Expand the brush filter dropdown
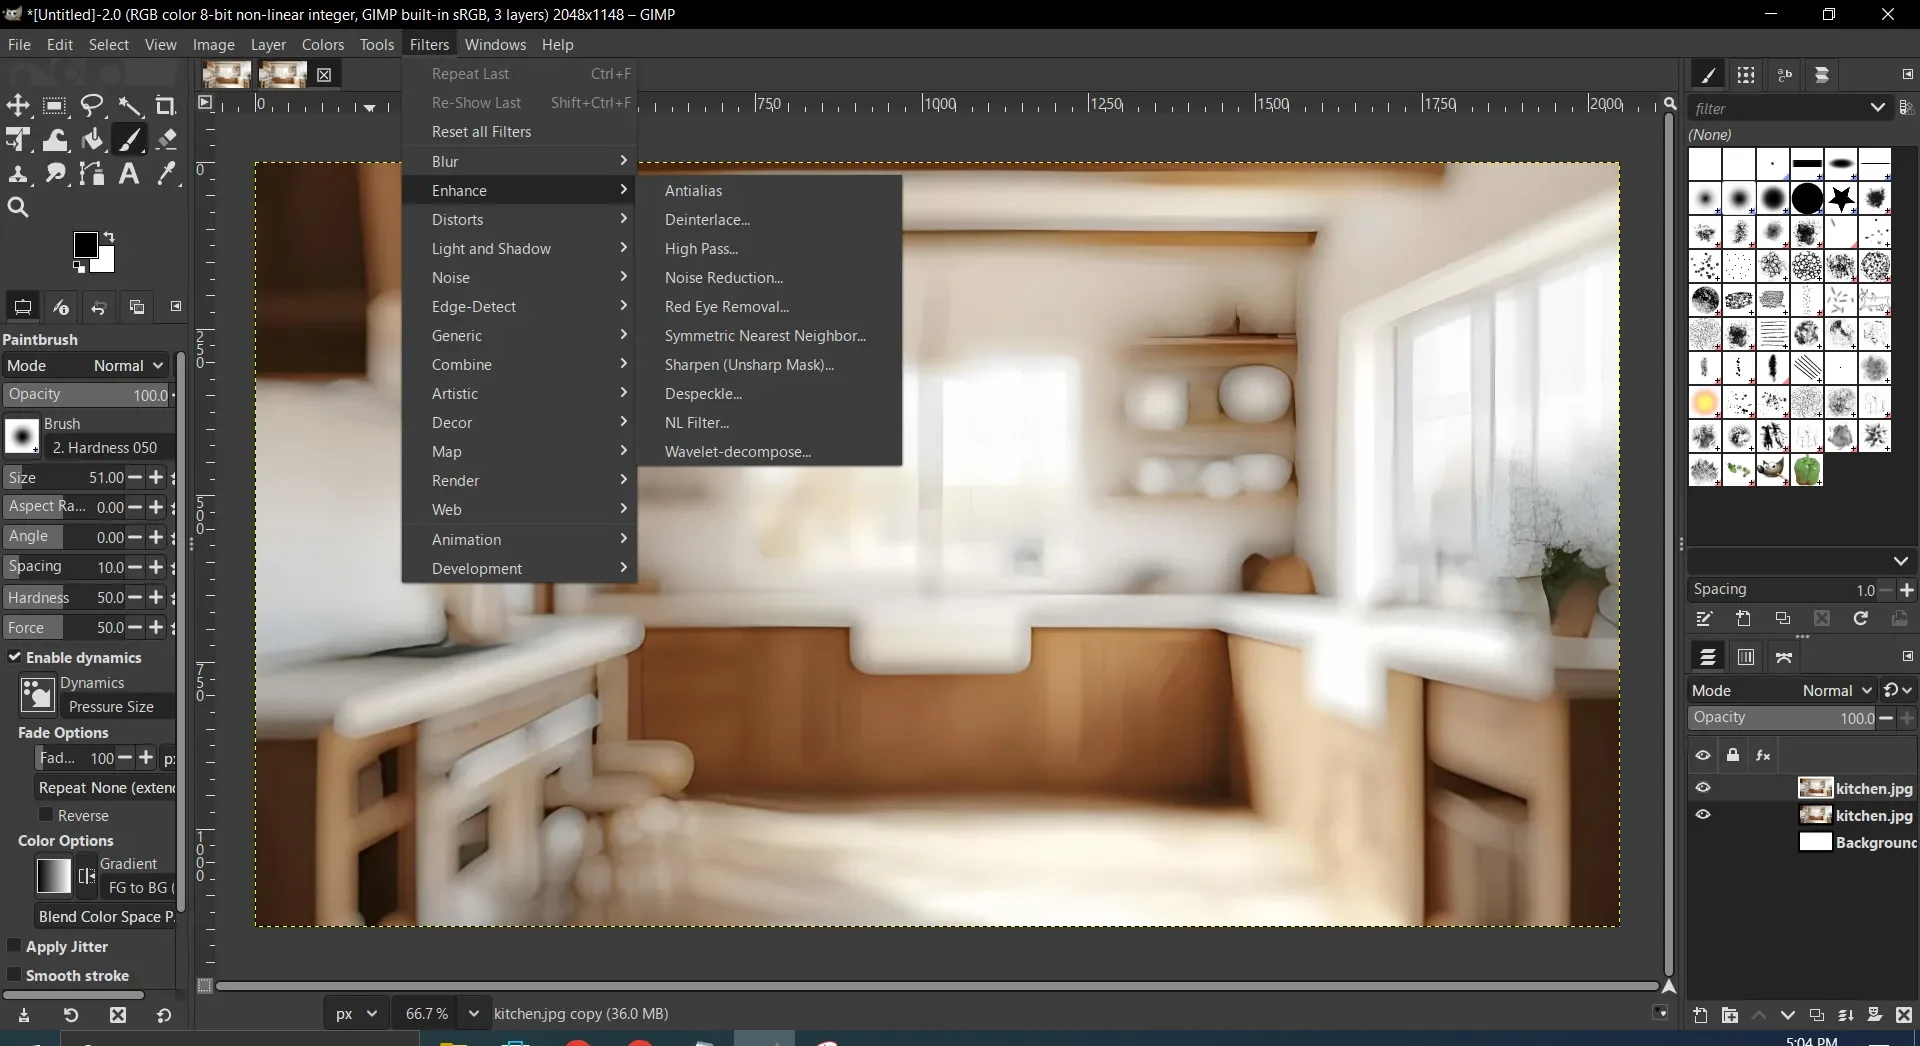The height and width of the screenshot is (1046, 1920). pyautogui.click(x=1877, y=108)
